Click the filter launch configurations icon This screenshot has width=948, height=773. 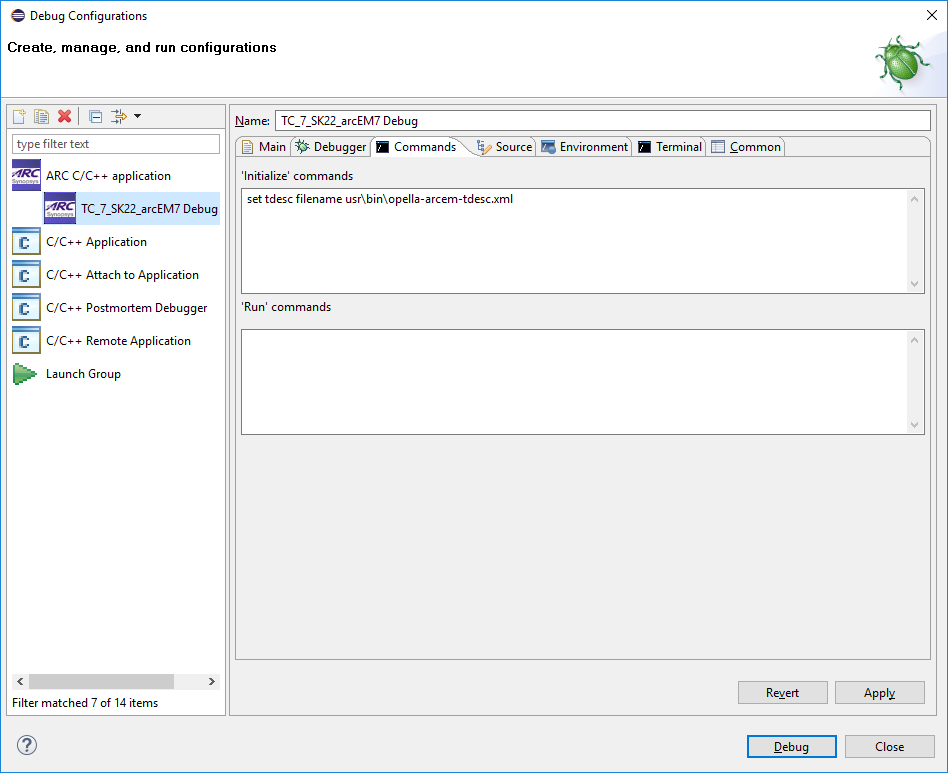(x=118, y=116)
